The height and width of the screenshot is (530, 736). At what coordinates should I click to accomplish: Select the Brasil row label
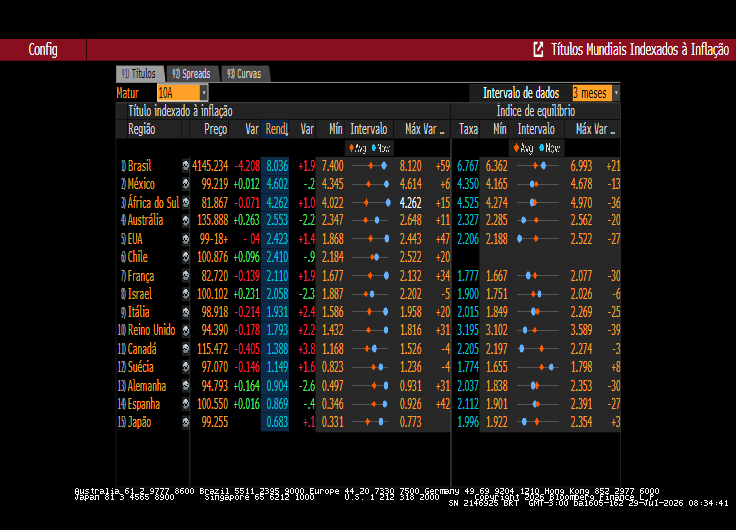(x=139, y=166)
